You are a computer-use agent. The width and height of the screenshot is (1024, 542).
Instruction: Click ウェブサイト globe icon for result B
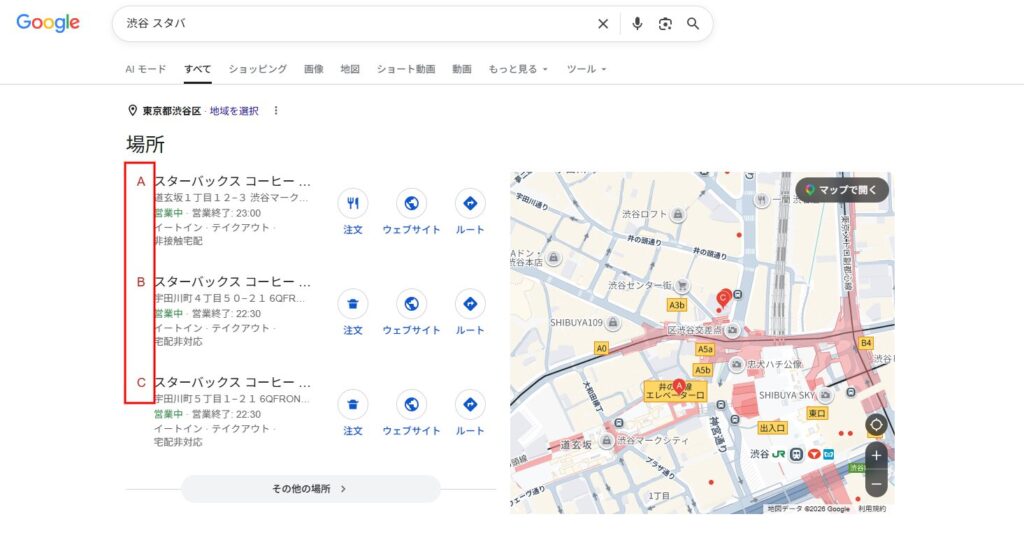[x=411, y=304]
